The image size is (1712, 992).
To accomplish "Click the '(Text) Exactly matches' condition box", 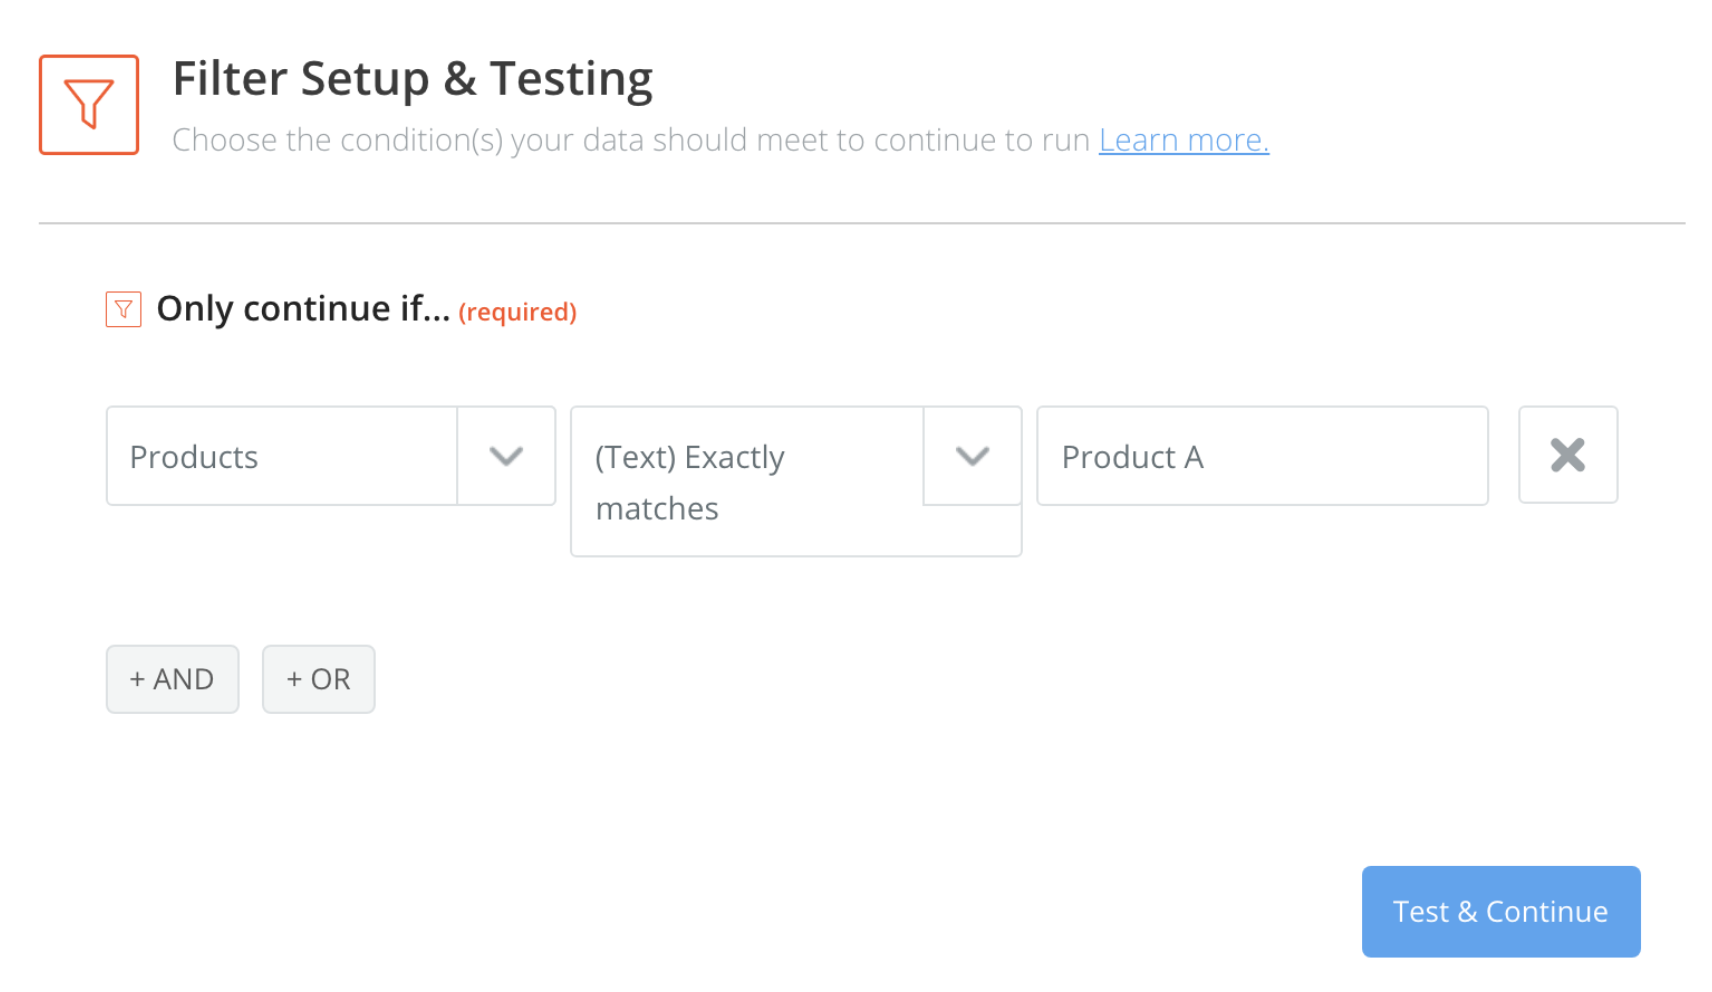I will pos(796,481).
